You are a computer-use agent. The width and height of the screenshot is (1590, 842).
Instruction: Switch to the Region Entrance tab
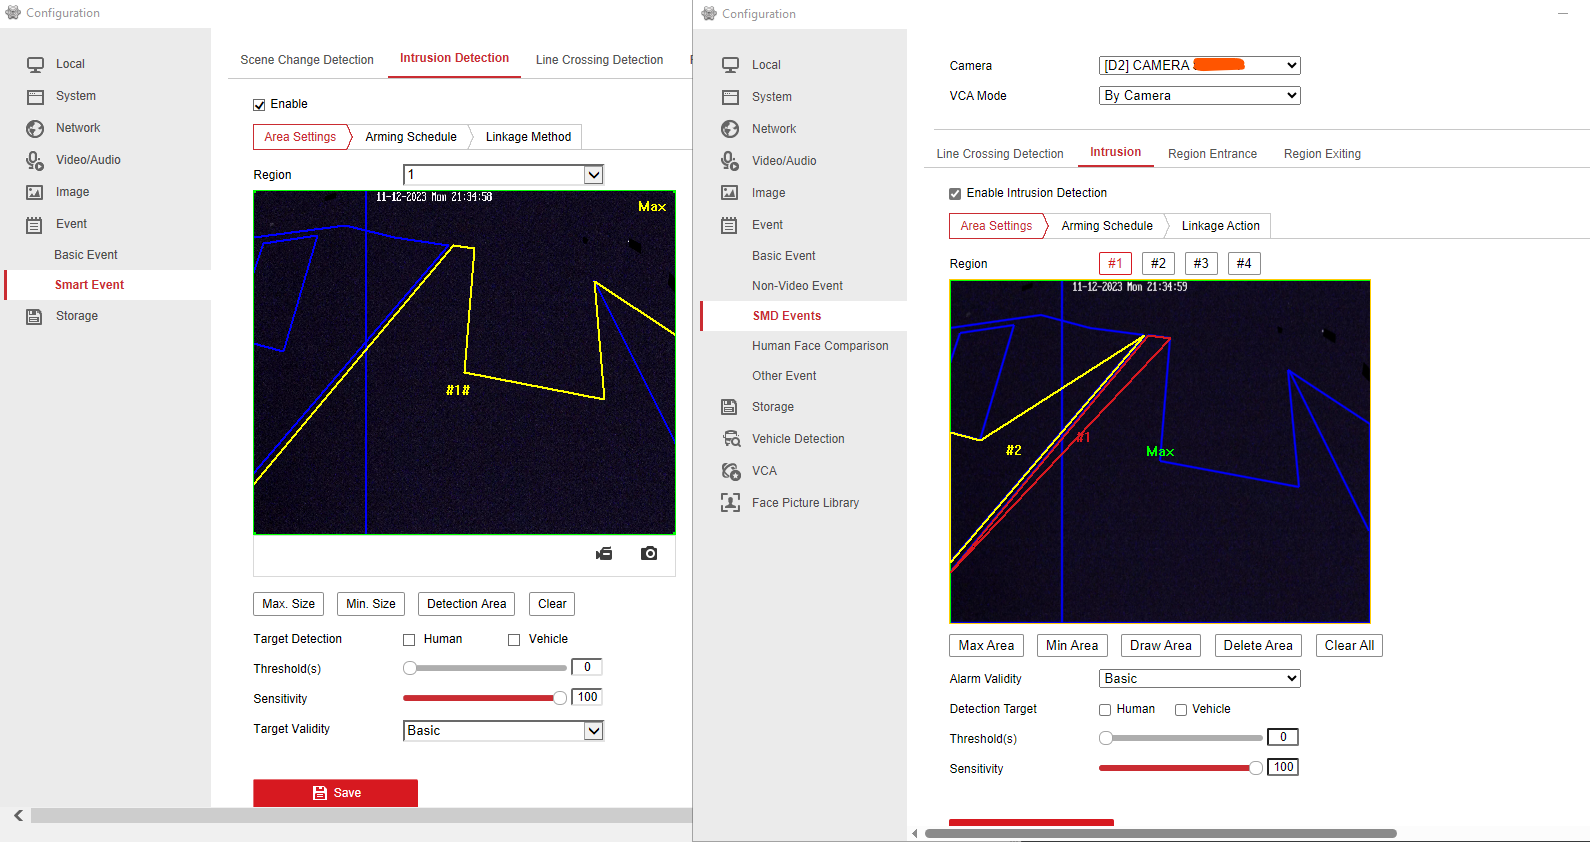[1212, 154]
